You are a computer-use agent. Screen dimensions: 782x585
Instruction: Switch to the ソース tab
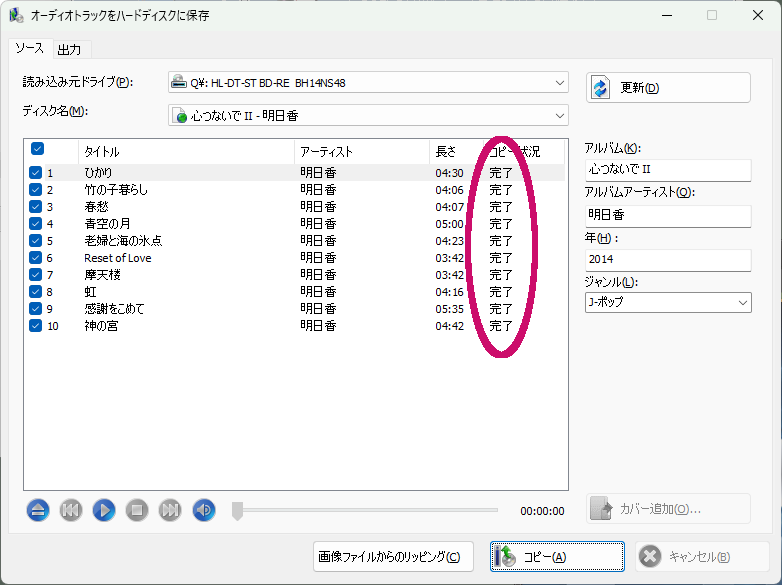pyautogui.click(x=29, y=48)
